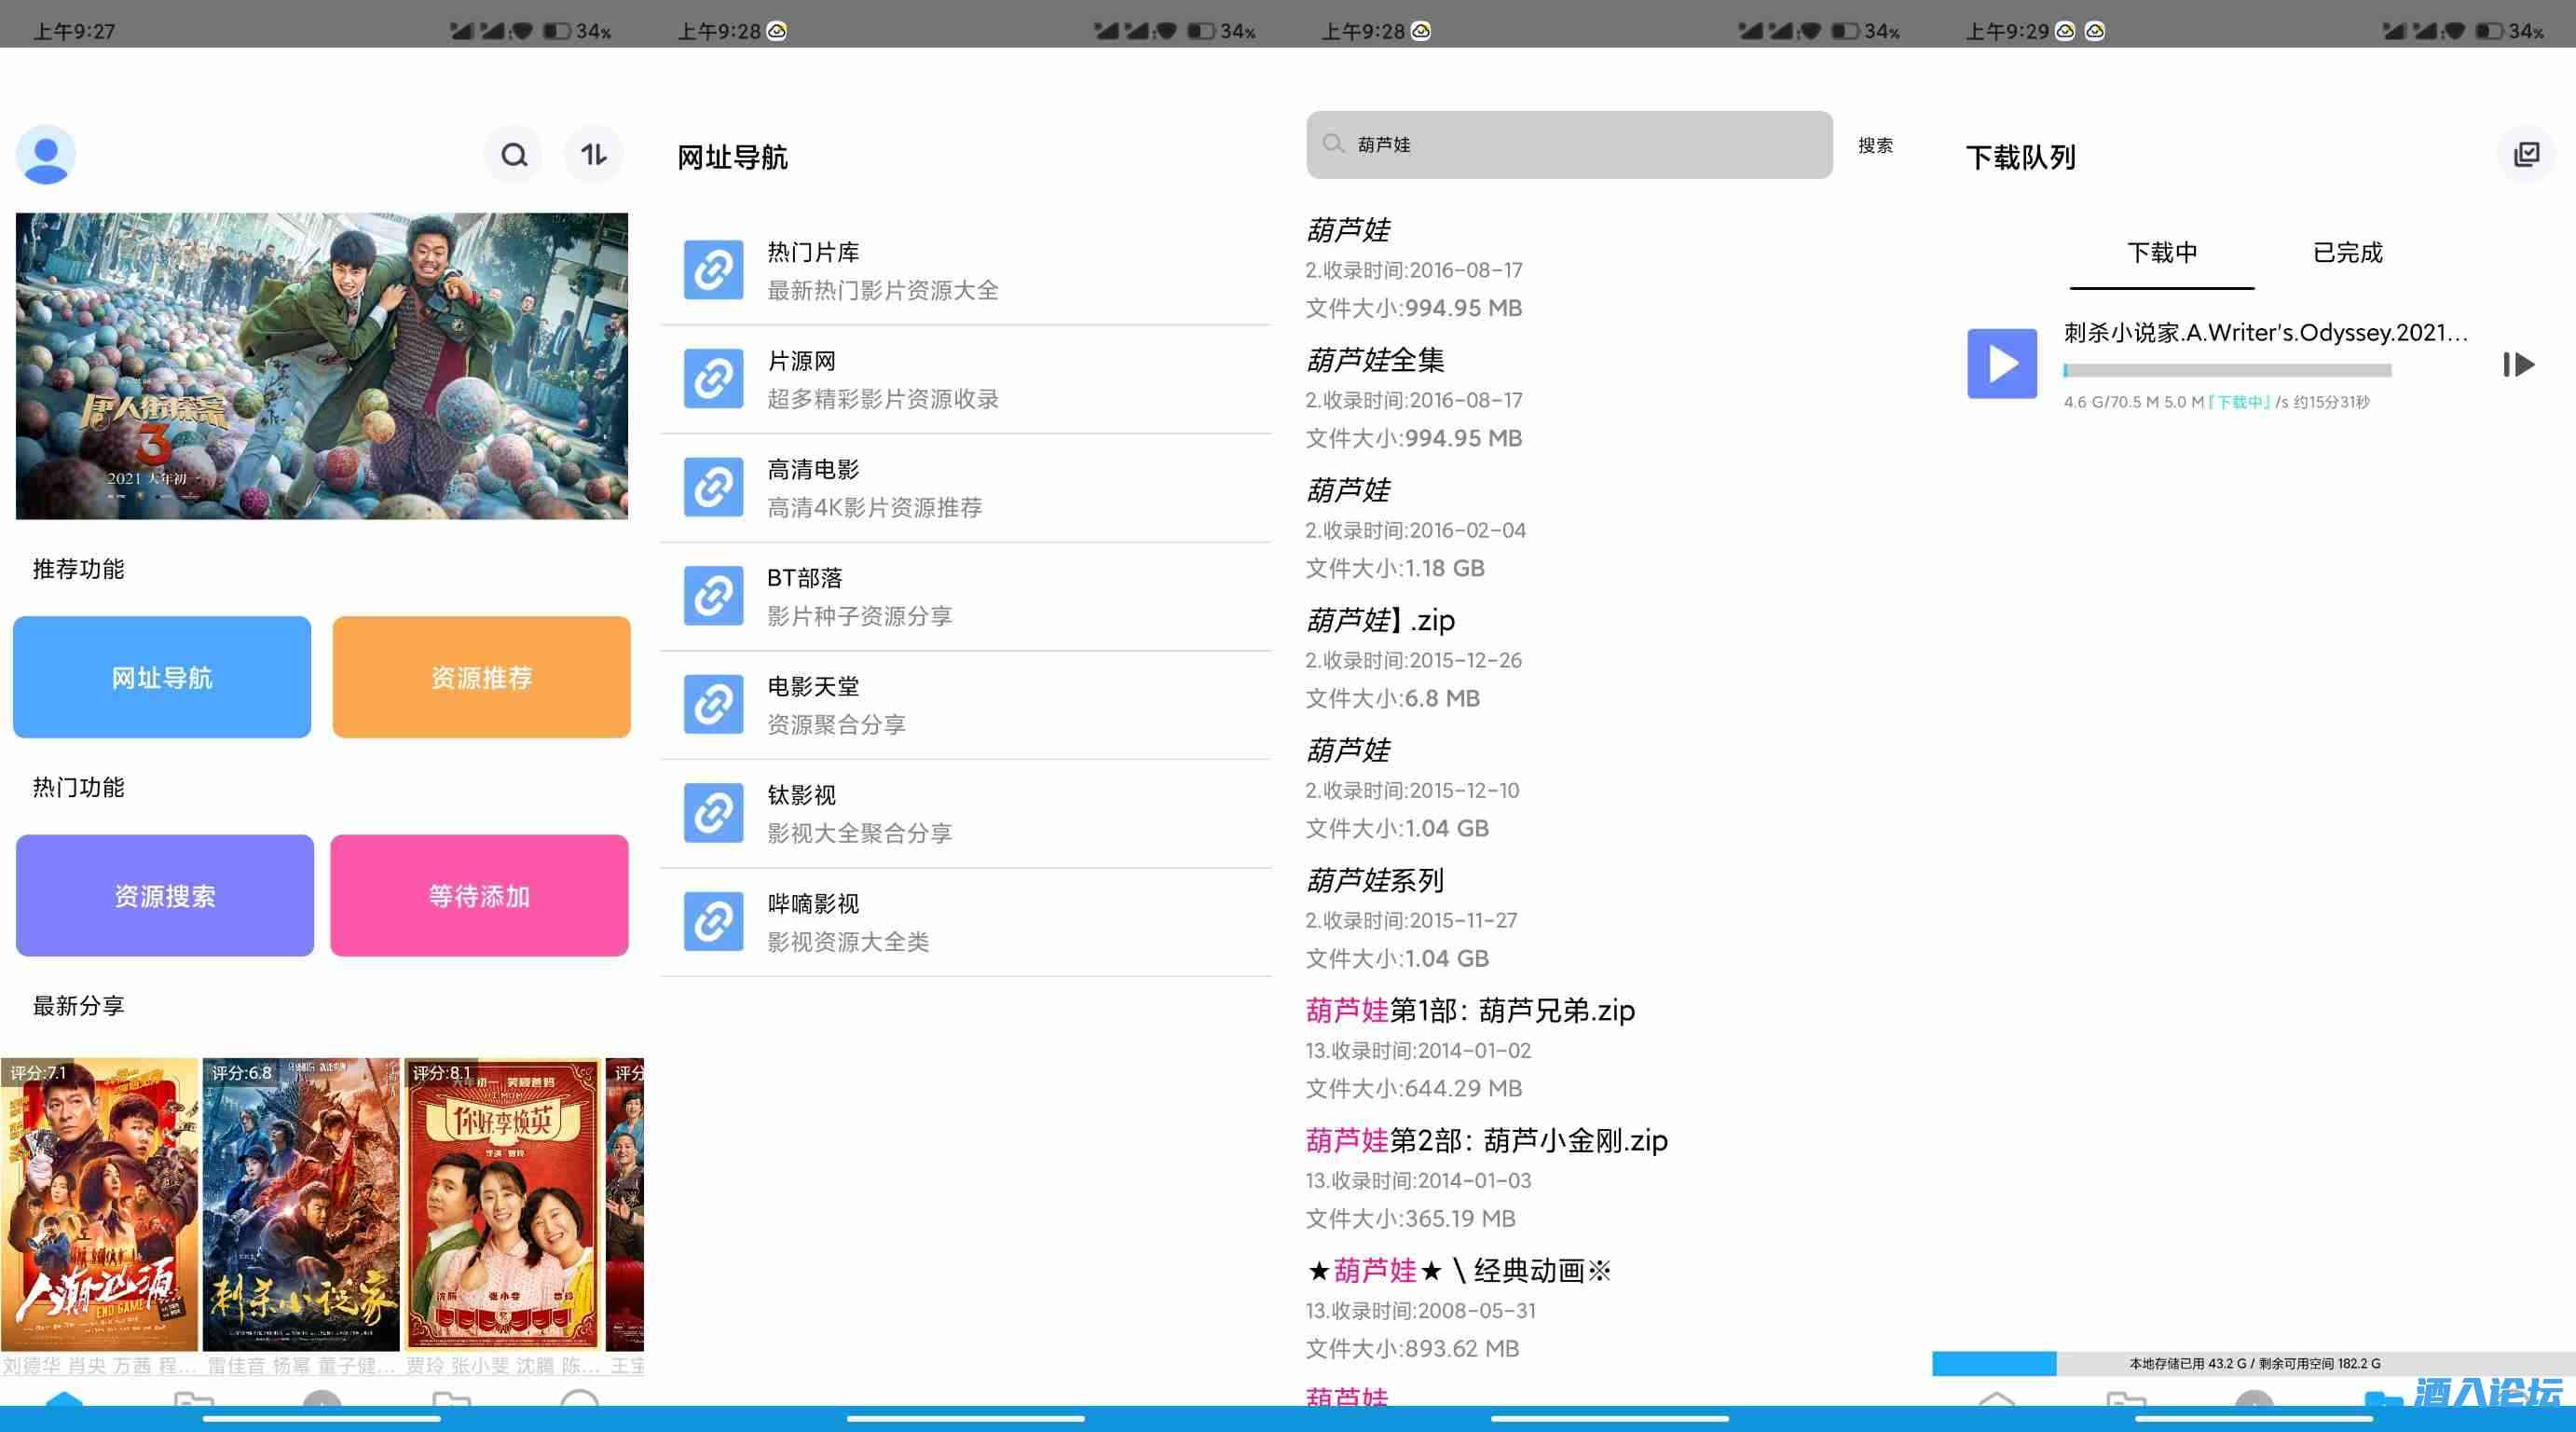Open the 你好李焕英 poster thumbnail
The width and height of the screenshot is (2576, 1432).
(502, 1204)
